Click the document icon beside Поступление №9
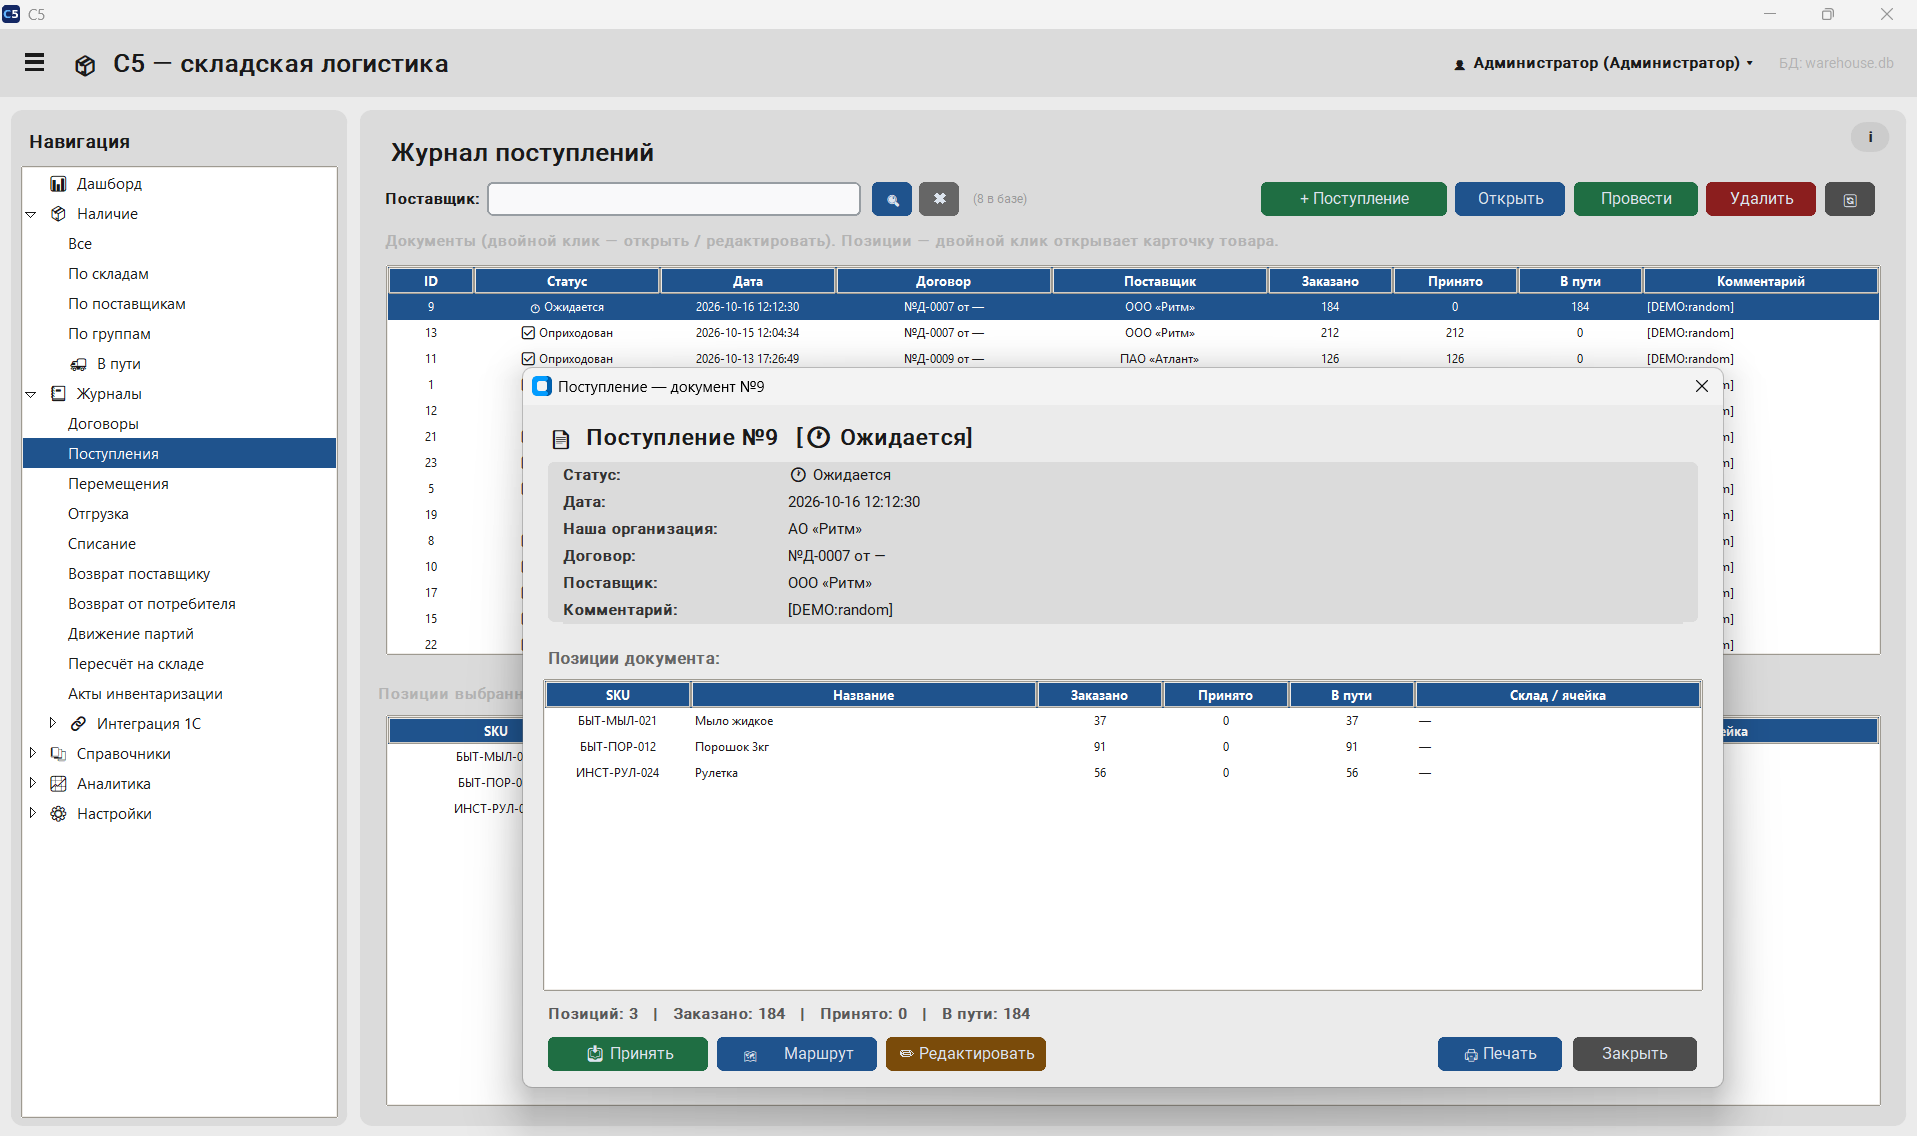The image size is (1917, 1136). 561,439
